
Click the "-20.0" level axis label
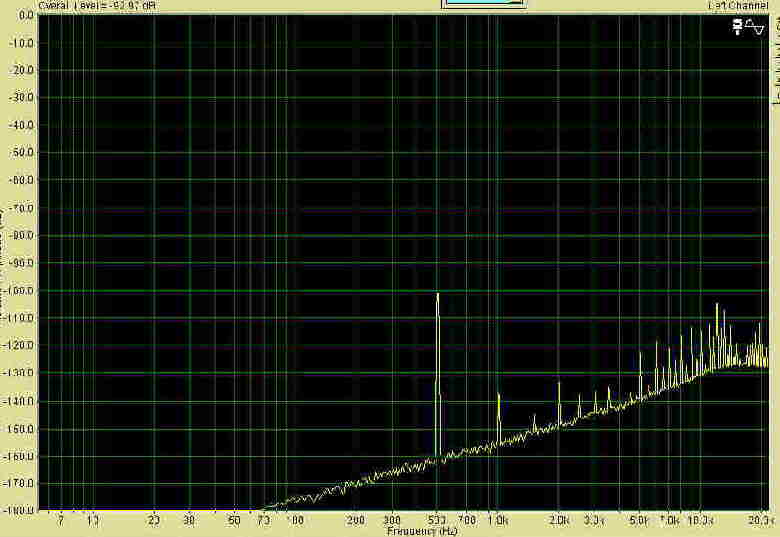pyautogui.click(x=22, y=70)
